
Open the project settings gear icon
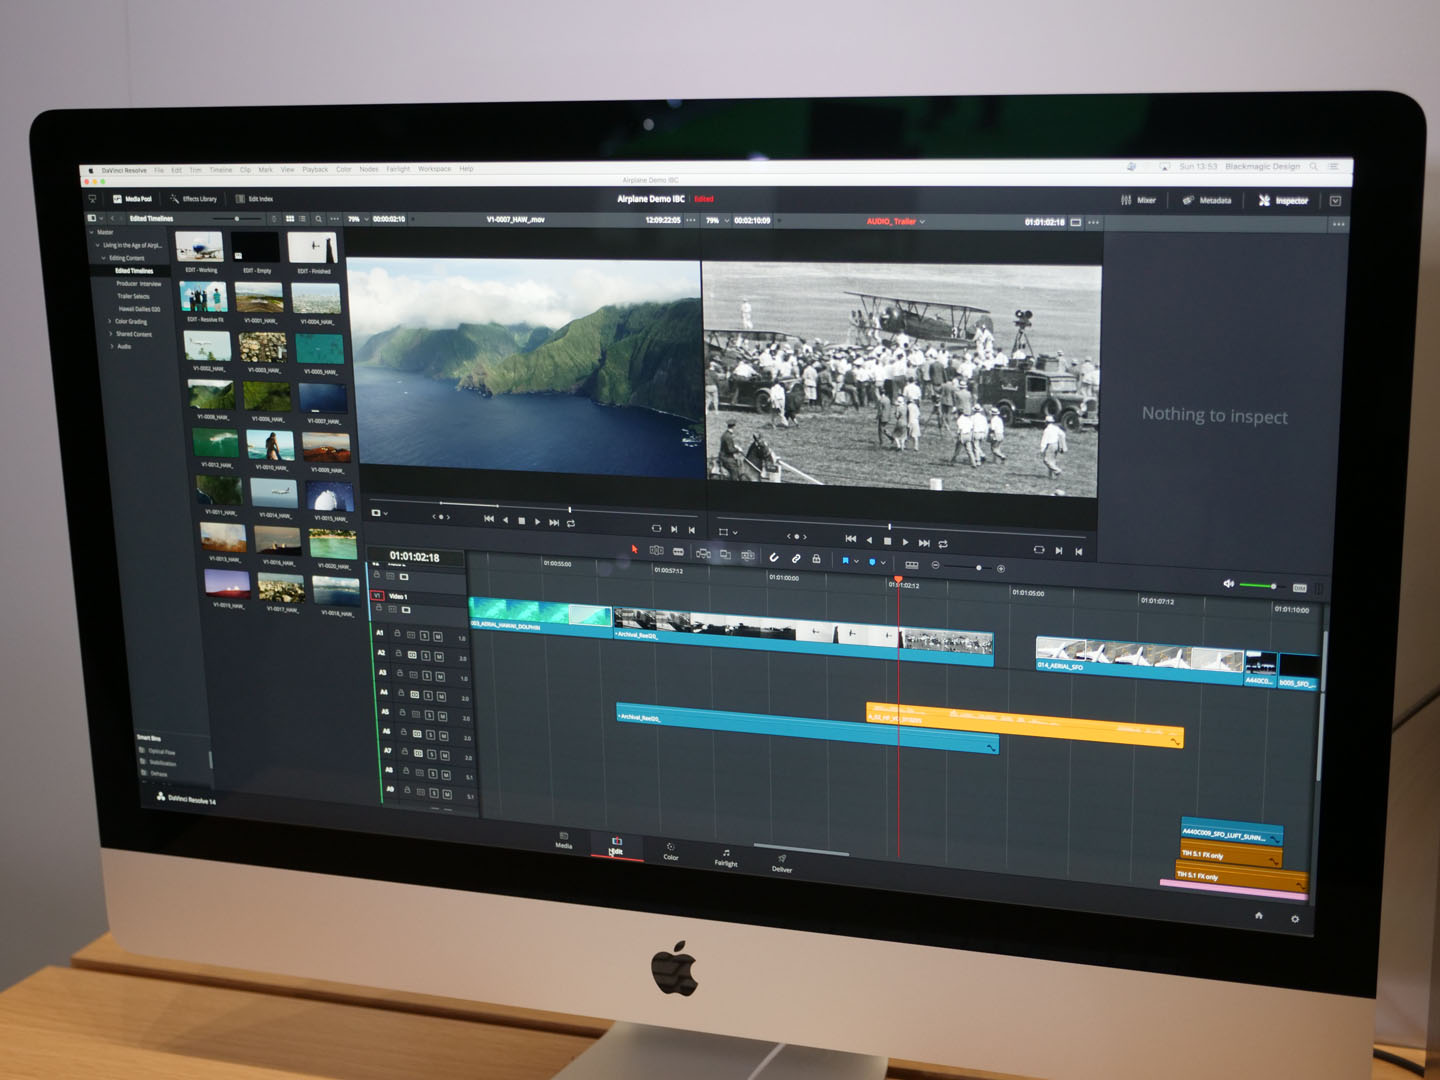[1294, 919]
